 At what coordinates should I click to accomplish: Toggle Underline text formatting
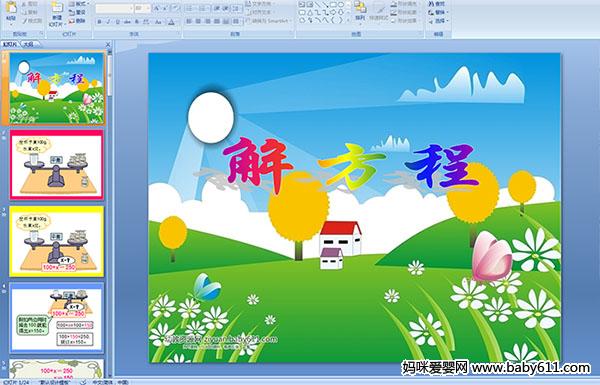117,22
